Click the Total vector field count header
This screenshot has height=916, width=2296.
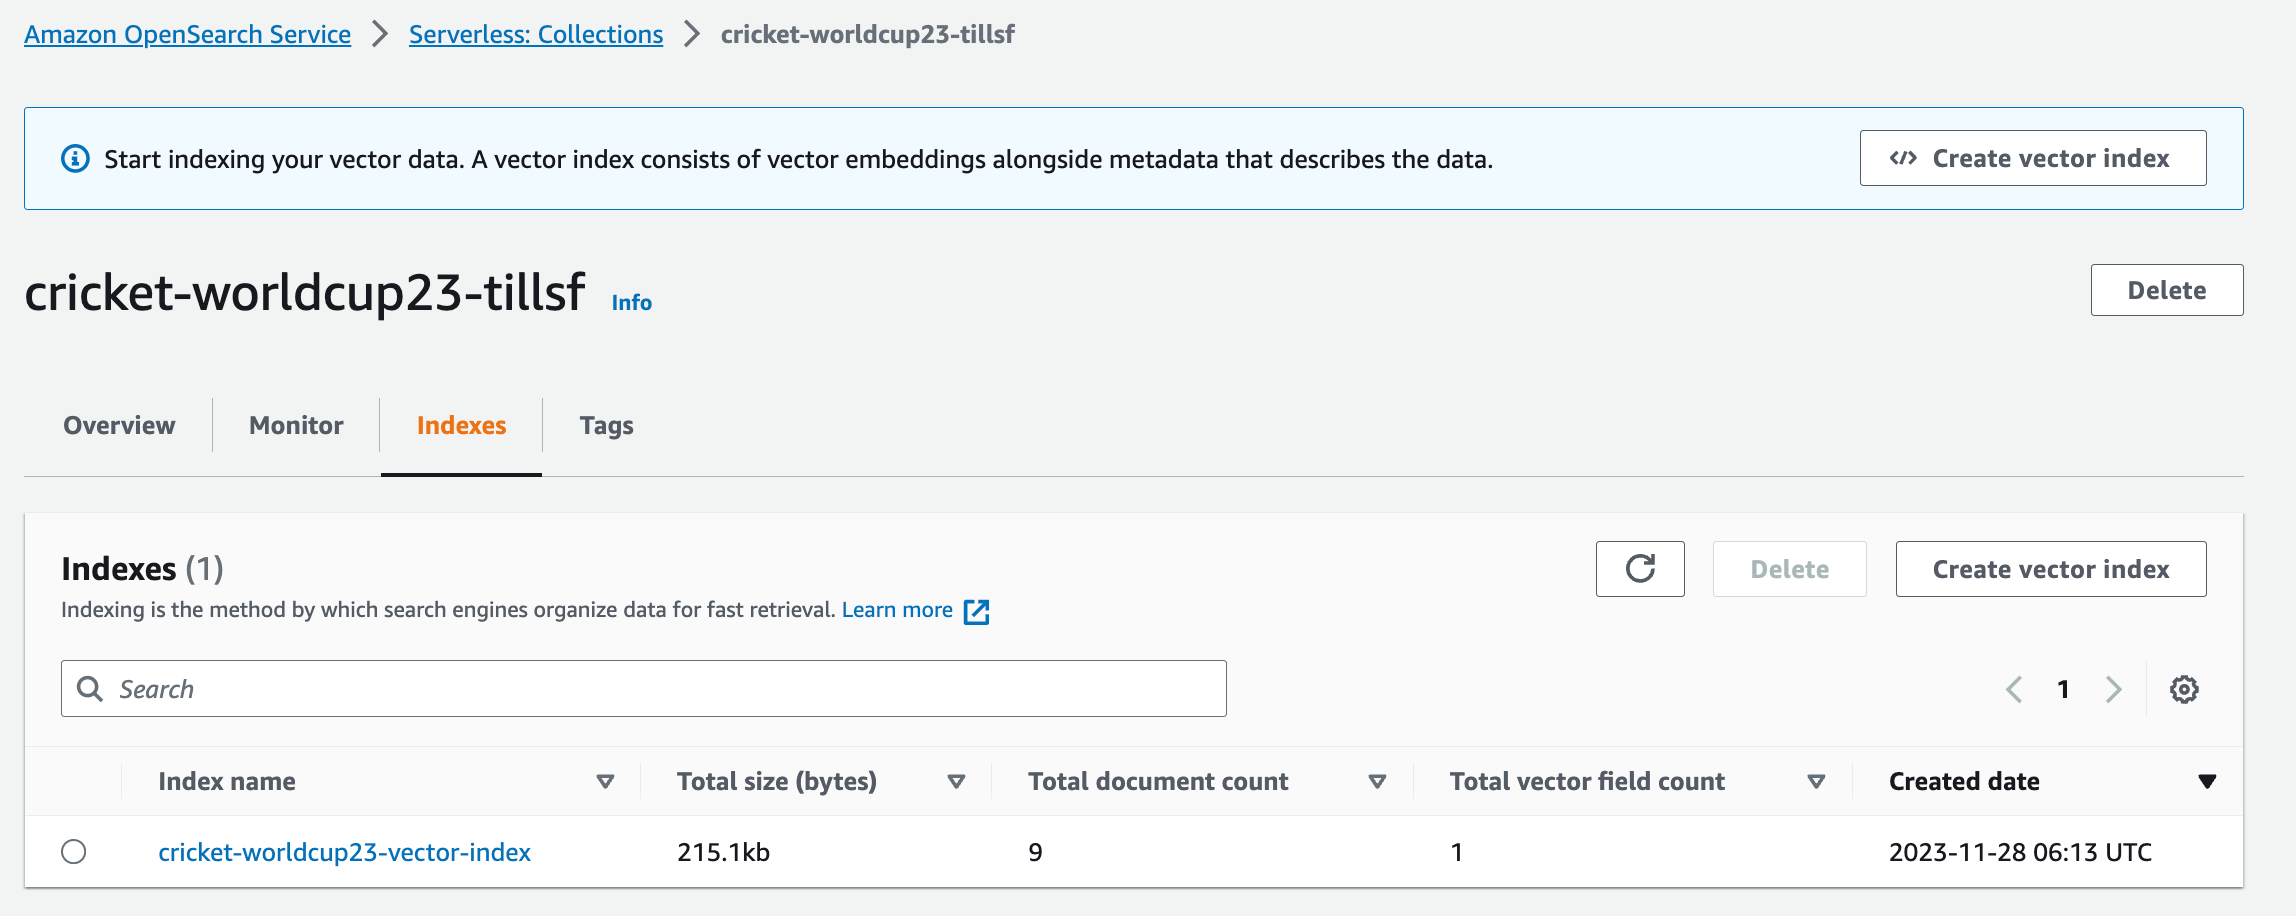point(1587,782)
